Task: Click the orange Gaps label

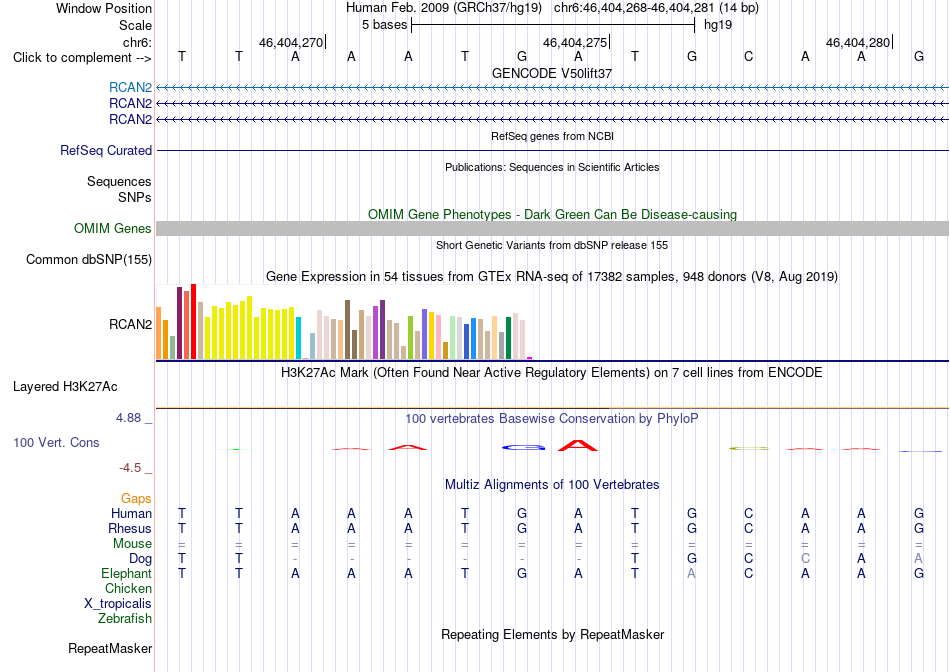Action: coord(136,498)
